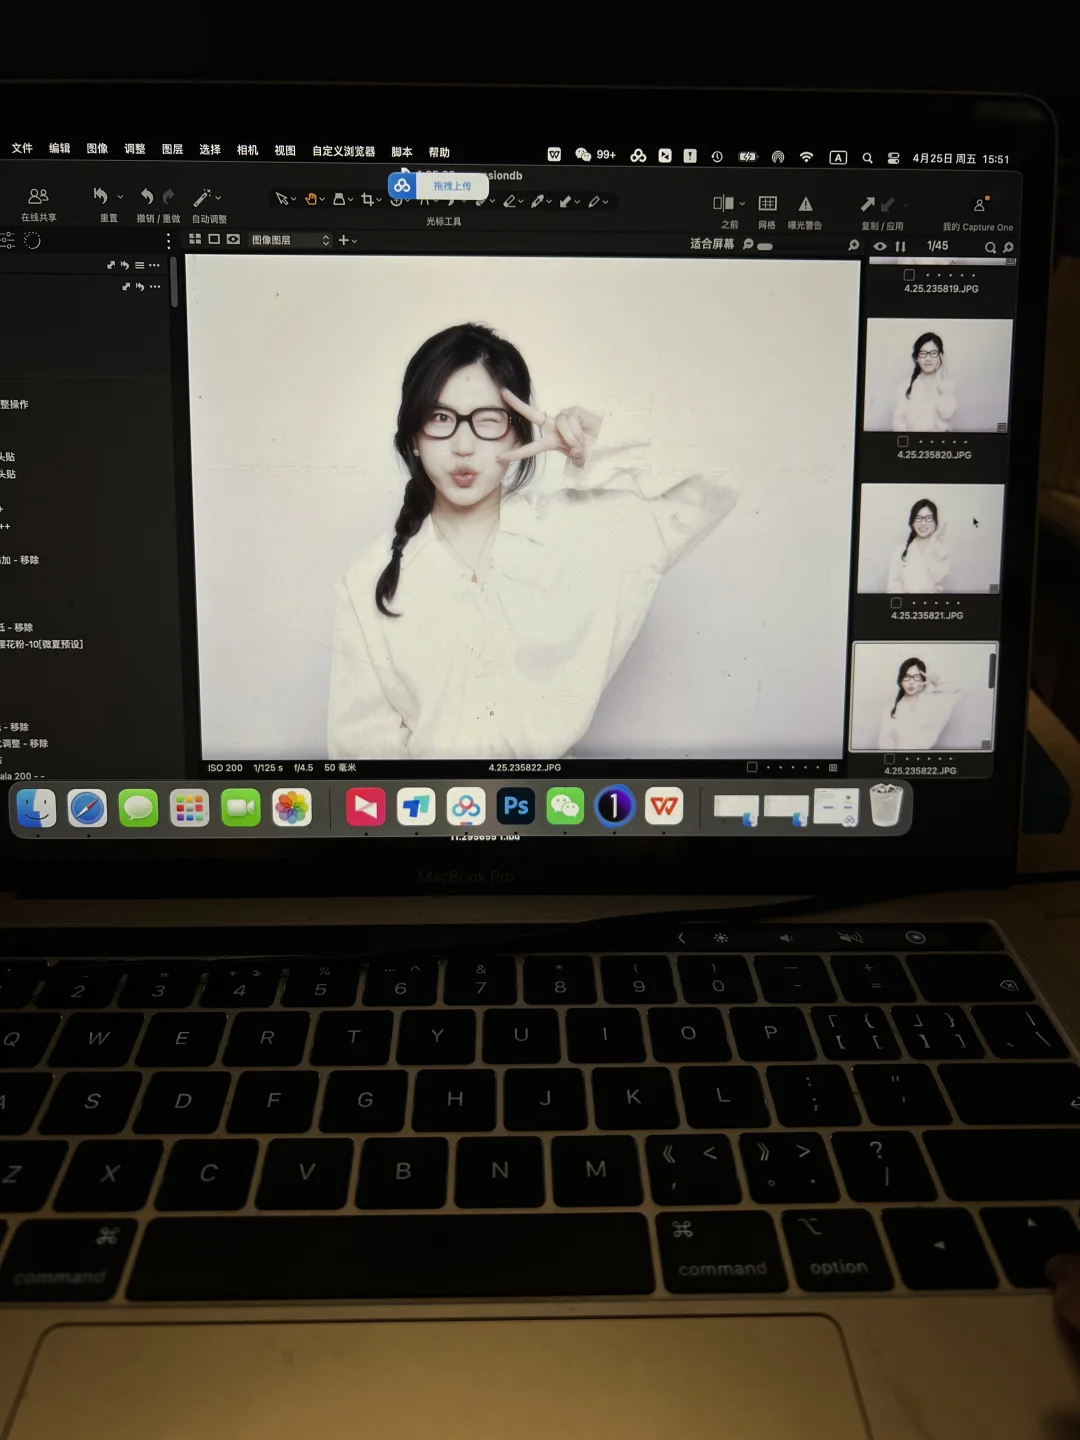The height and width of the screenshot is (1440, 1080).
Task: Toggle color tag checkbox for 4.25.235821.JPG
Action: (x=896, y=603)
